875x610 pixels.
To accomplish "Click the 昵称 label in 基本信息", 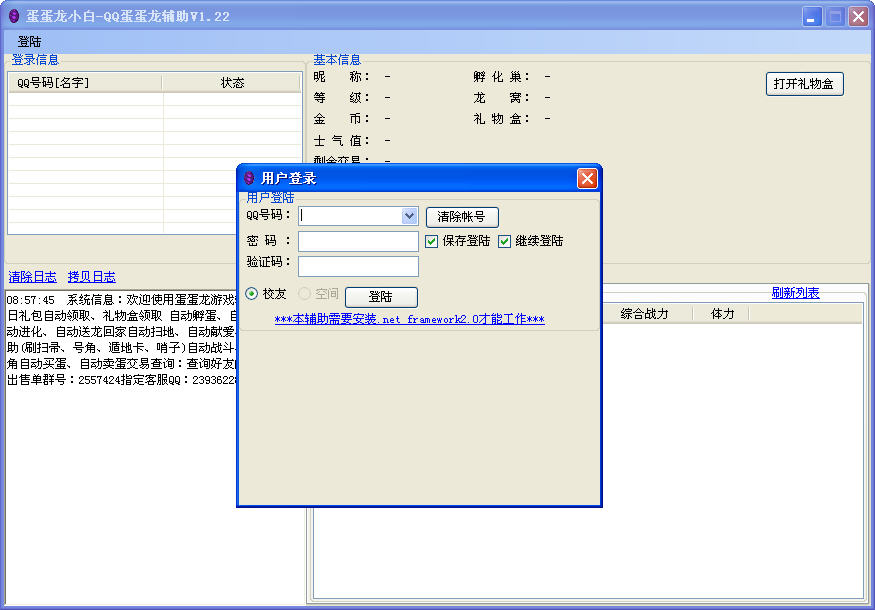I will pos(341,76).
